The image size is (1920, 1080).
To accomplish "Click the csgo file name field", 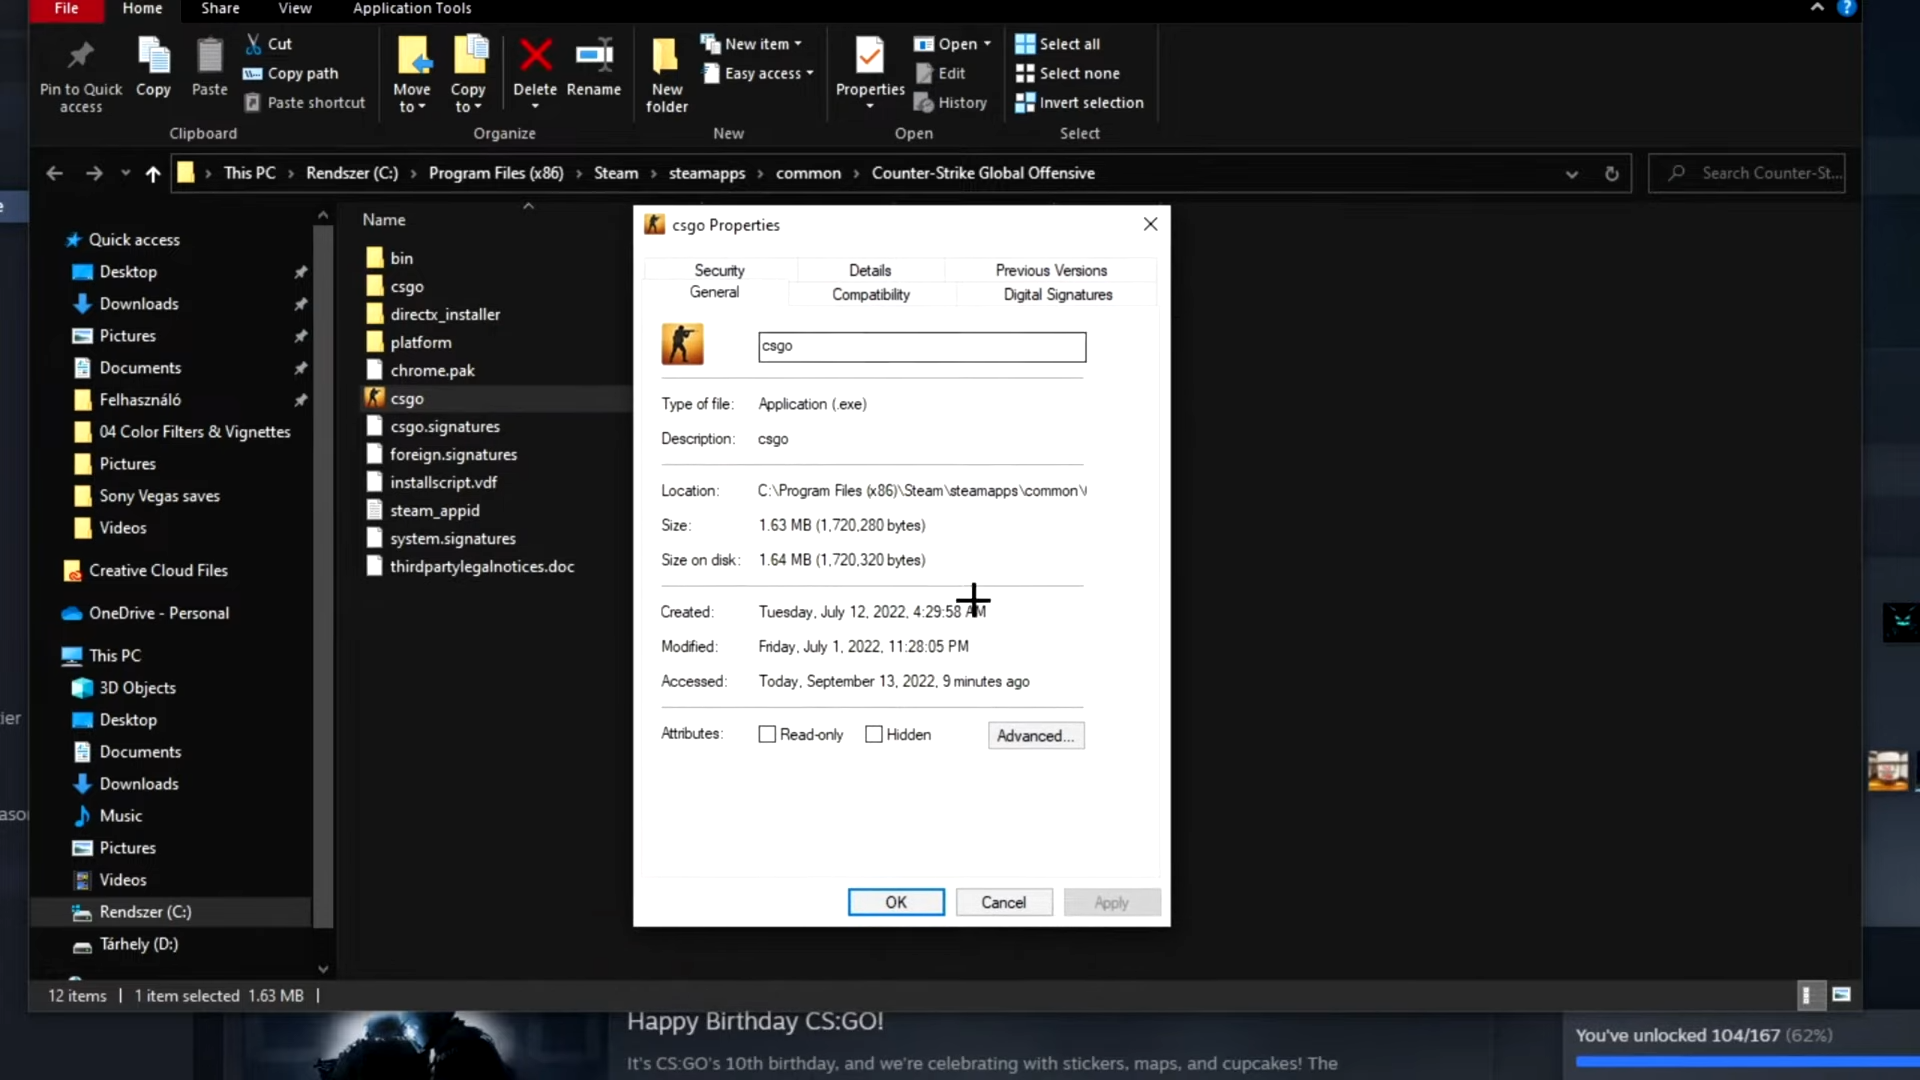I will (x=921, y=346).
